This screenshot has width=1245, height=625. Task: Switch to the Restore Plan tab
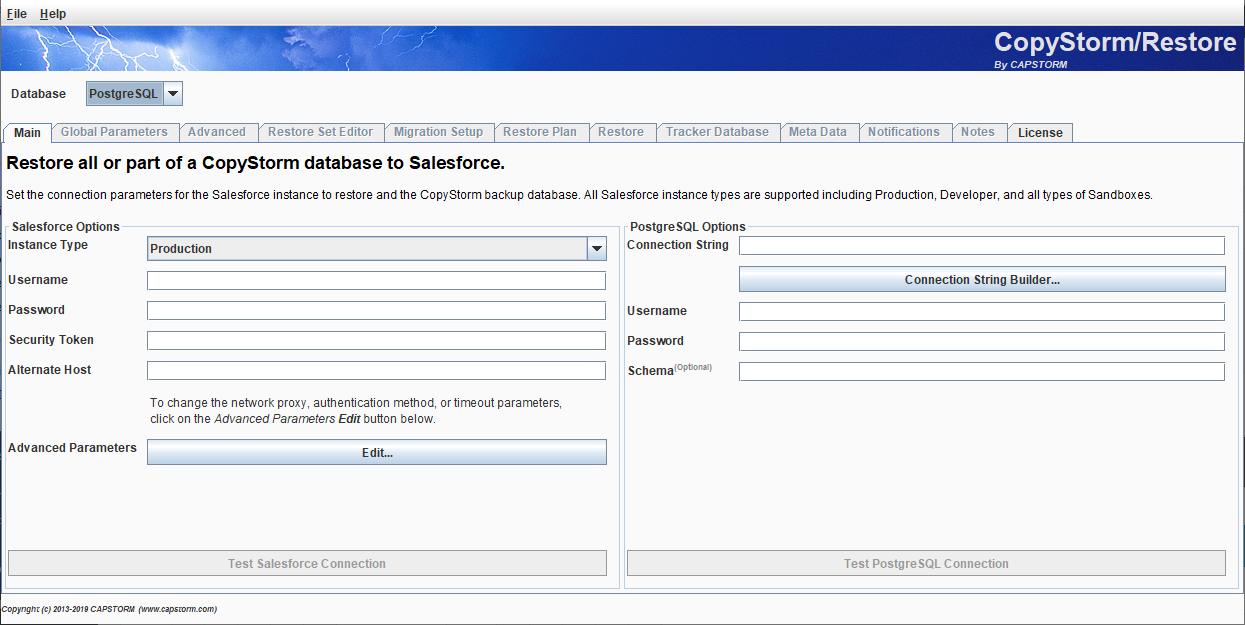click(x=542, y=132)
